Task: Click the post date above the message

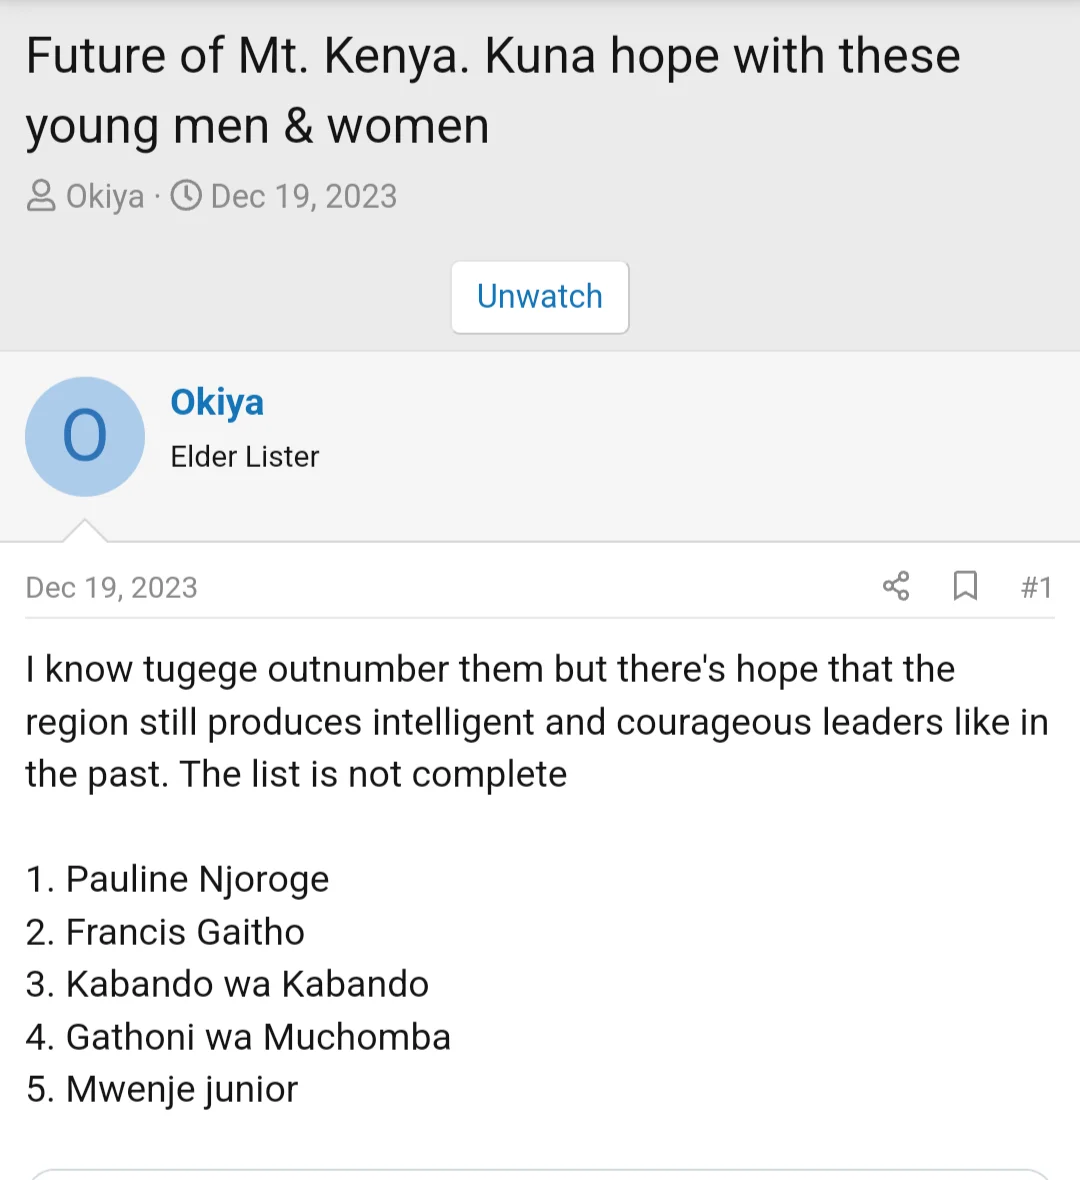Action: [112, 587]
